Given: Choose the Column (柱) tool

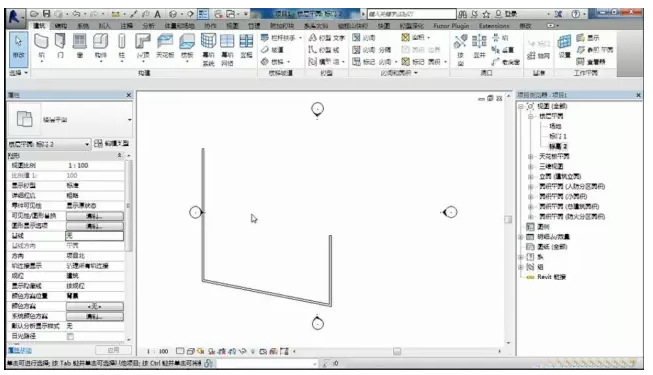Looking at the screenshot, I should click(122, 48).
